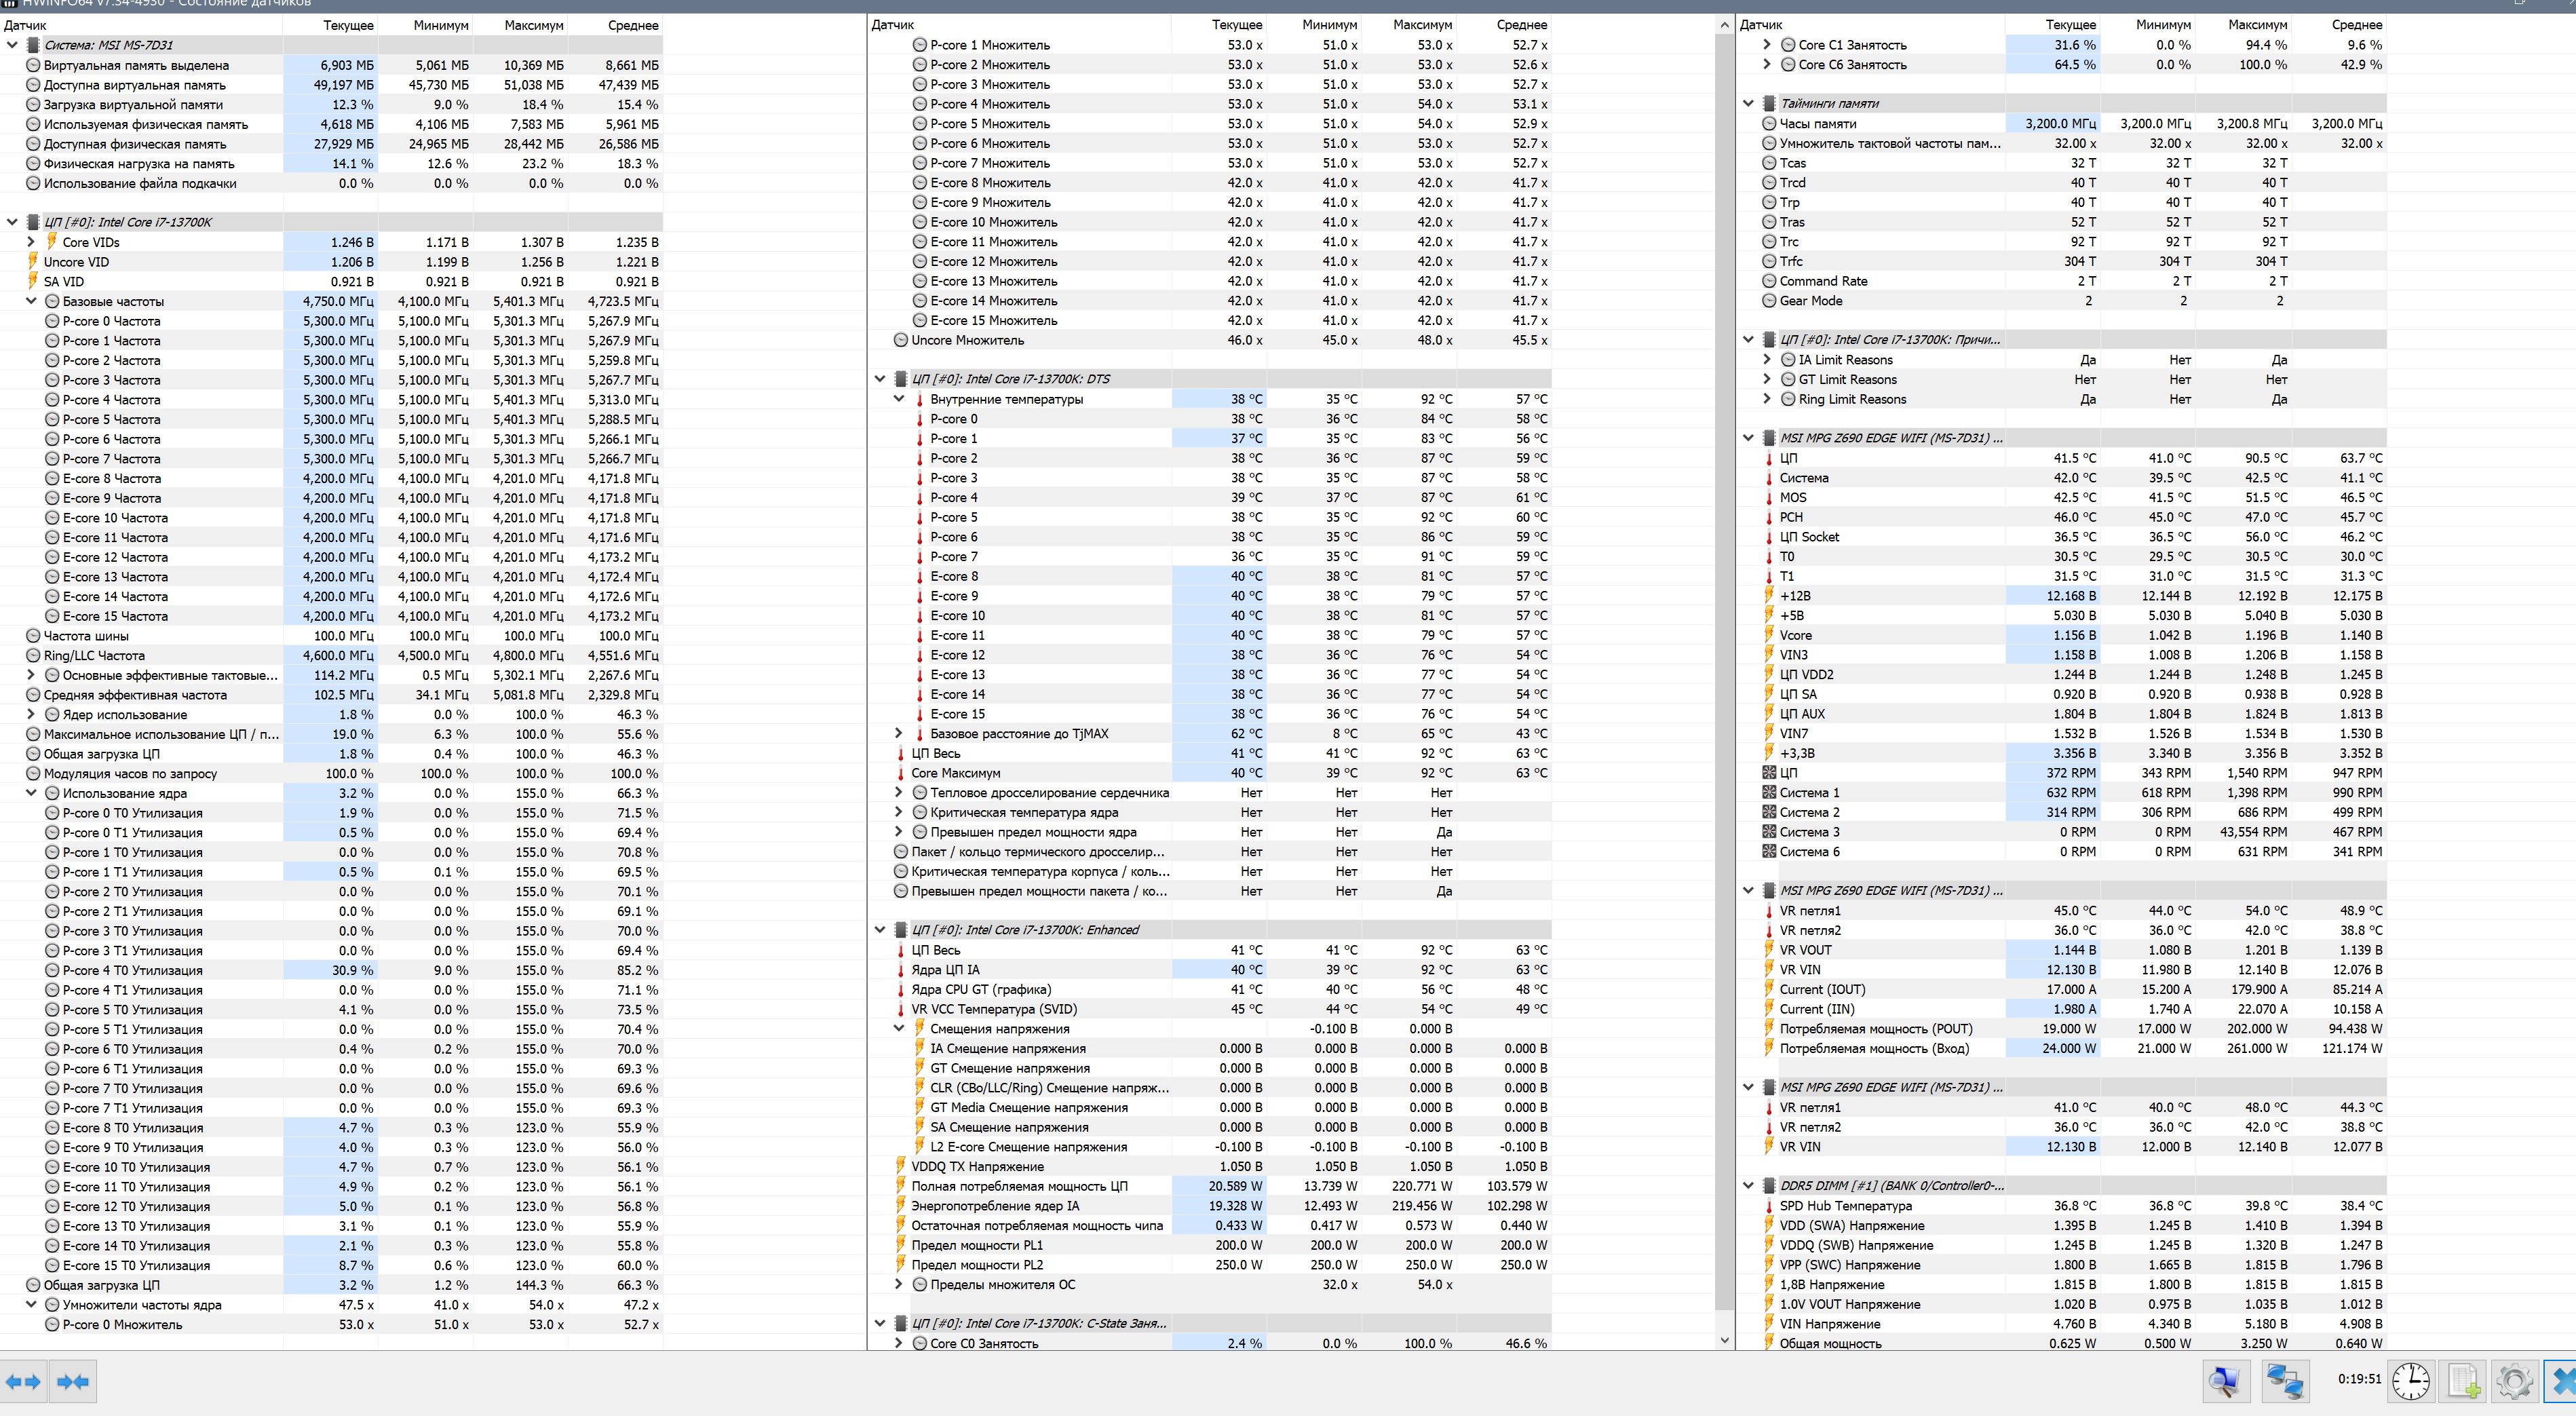Select the Ring/LLC Частота sensor row

(94, 656)
